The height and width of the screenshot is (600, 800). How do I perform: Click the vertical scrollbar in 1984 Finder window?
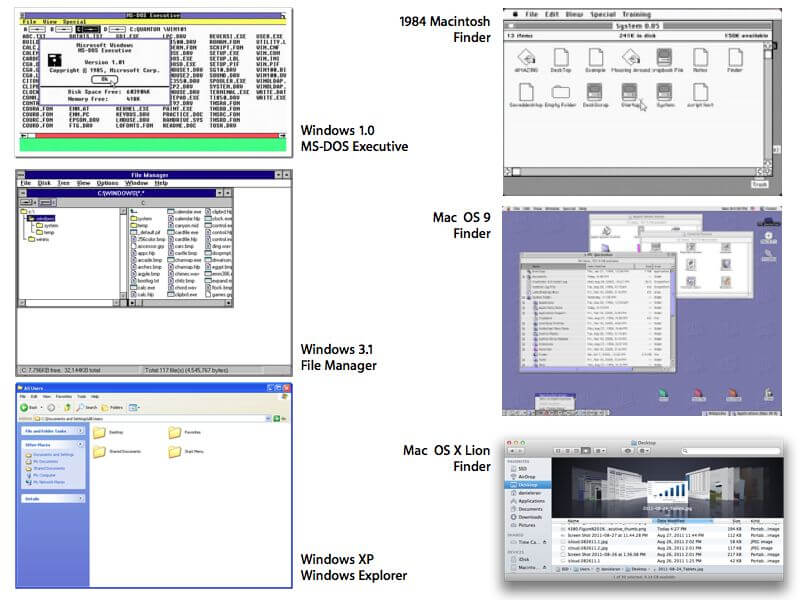768,105
